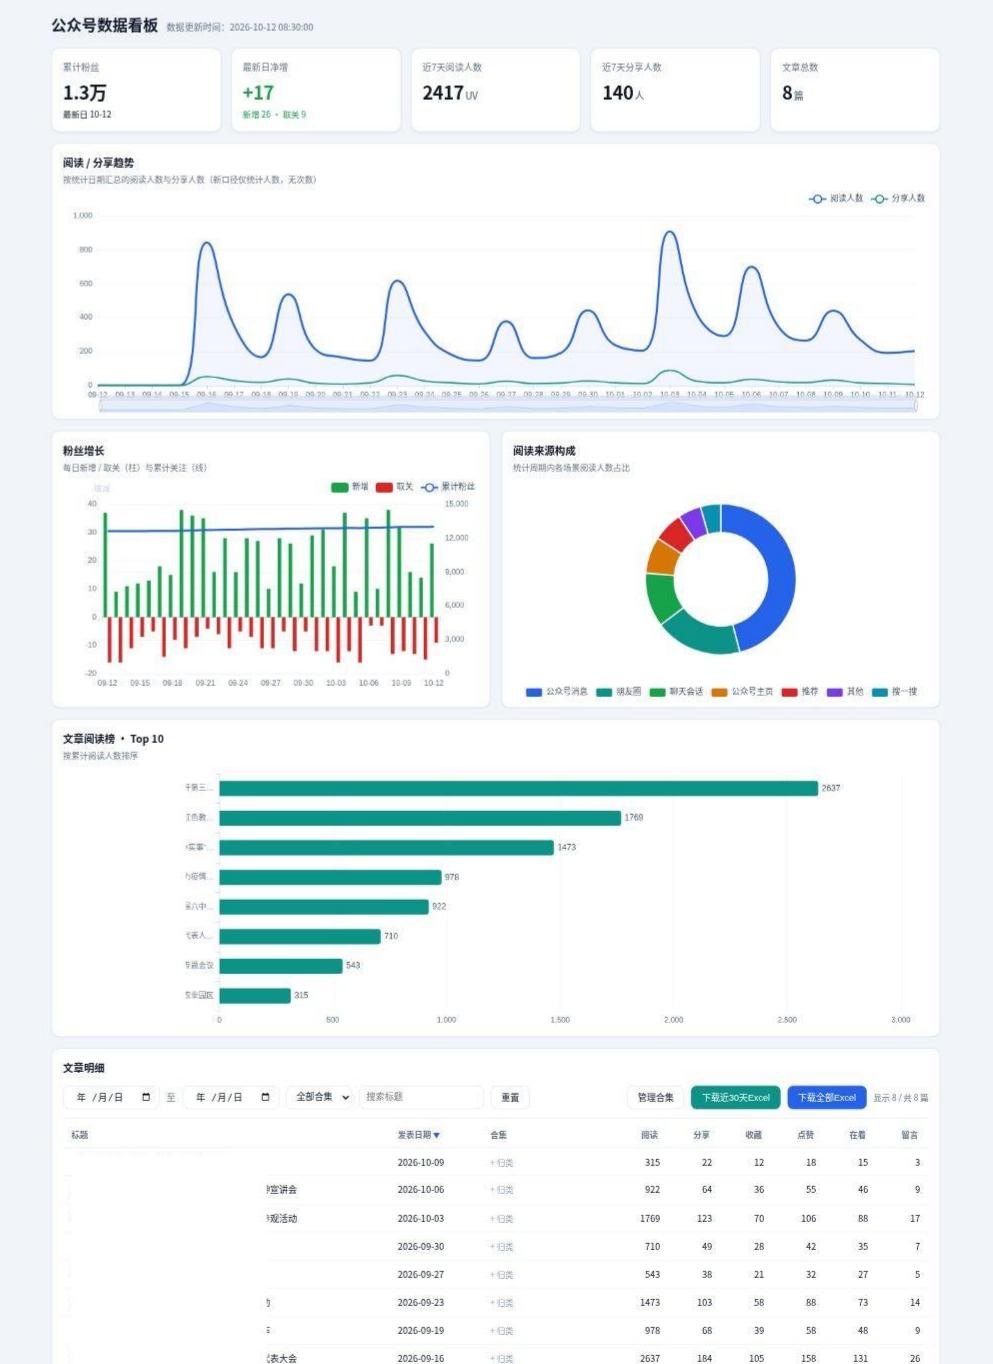Toggle 搜一搜 legend entry

tap(894, 691)
